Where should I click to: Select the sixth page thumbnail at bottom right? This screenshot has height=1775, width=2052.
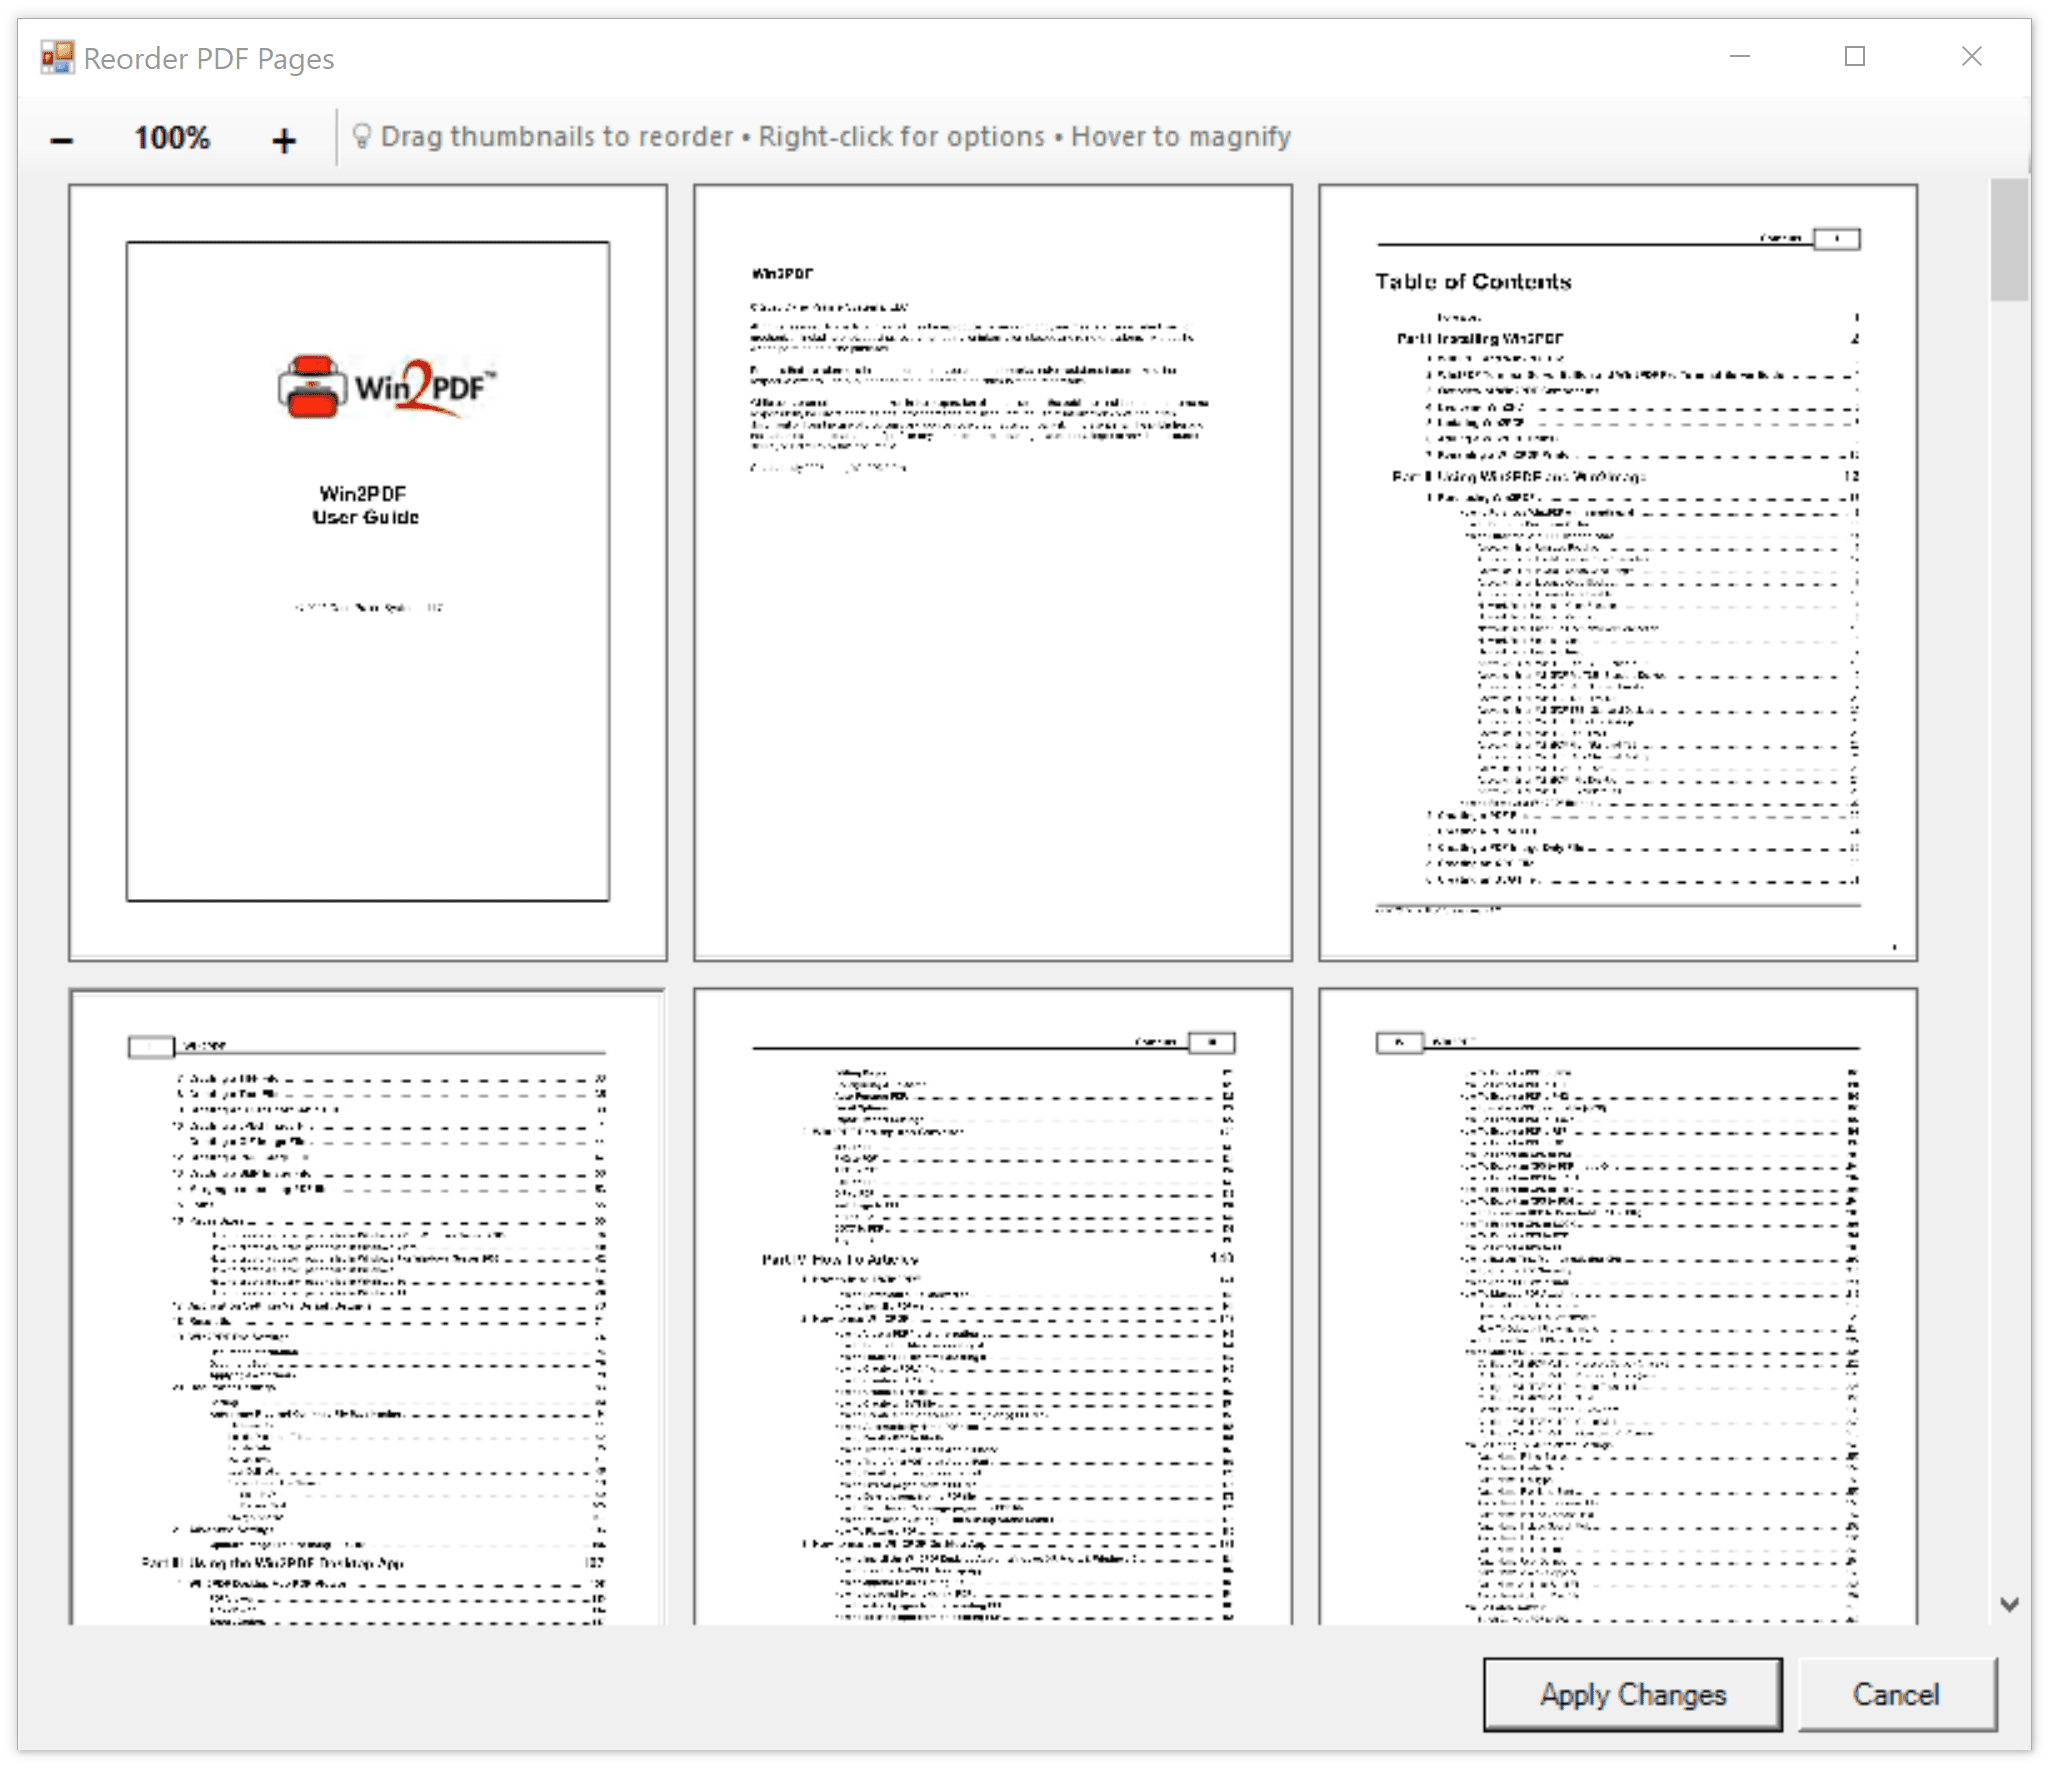1617,1305
